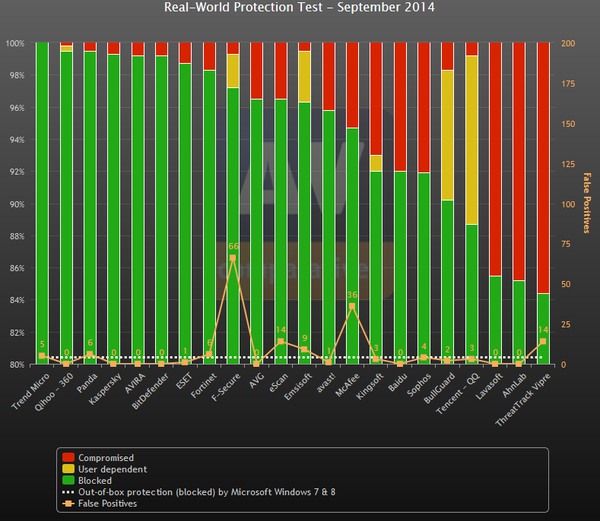Click the Fortinet axis label
This screenshot has width=600, height=521.
tap(204, 386)
